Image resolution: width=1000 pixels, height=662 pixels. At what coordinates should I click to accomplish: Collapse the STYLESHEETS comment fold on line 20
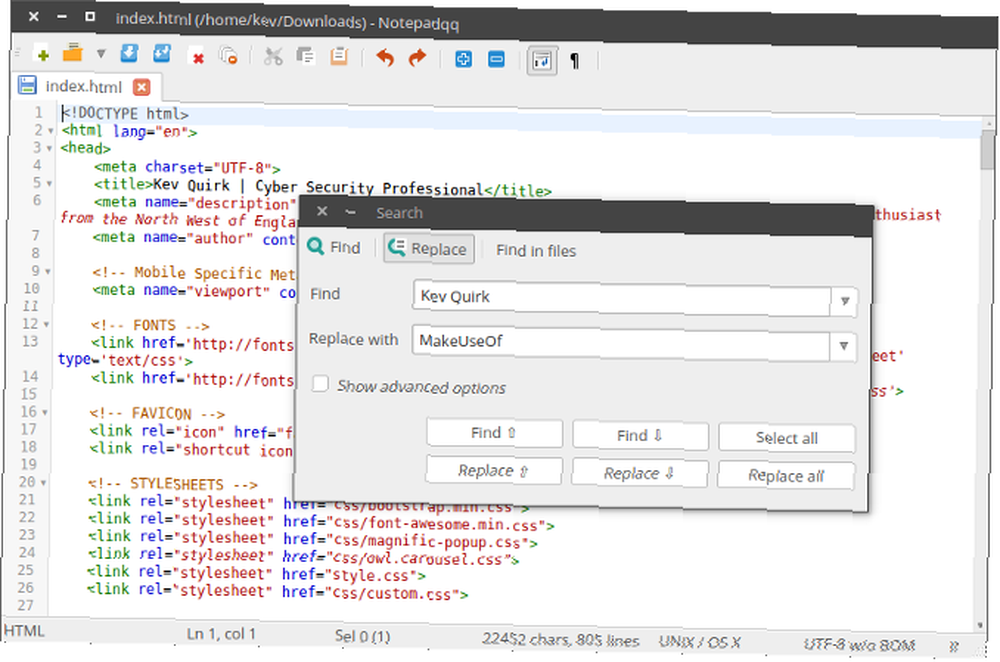(x=44, y=483)
